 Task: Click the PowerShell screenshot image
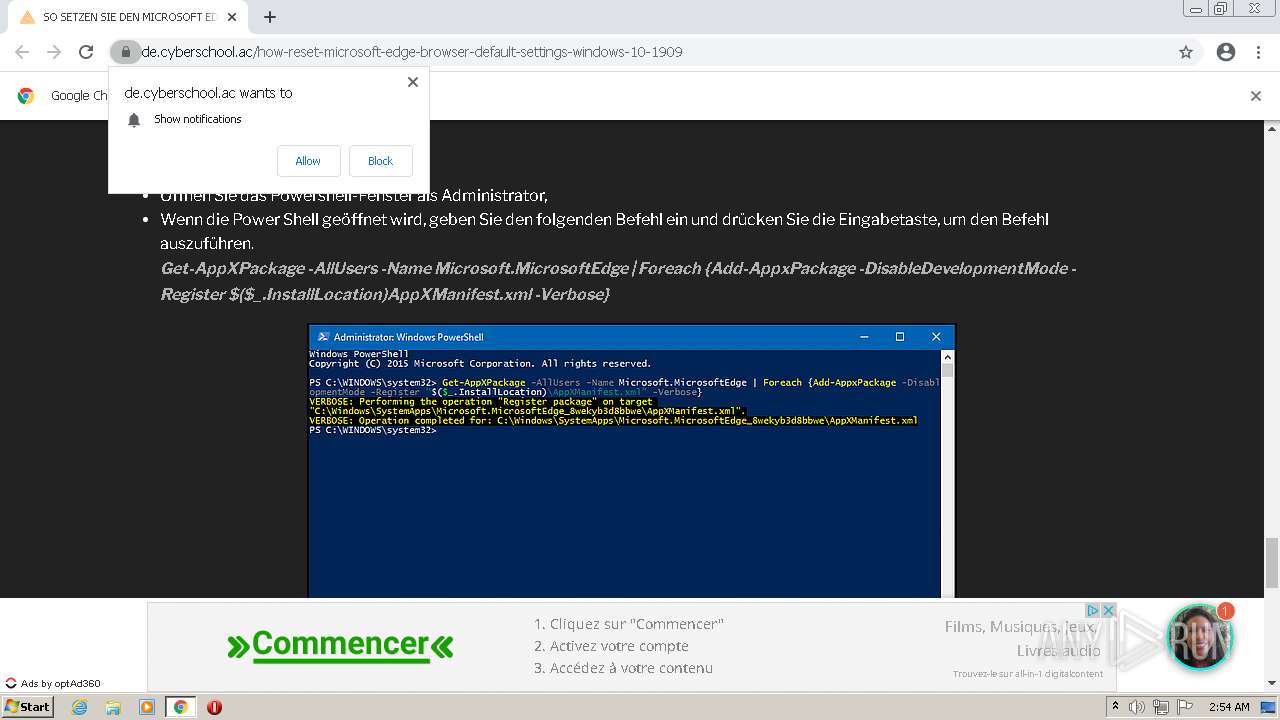(x=632, y=461)
